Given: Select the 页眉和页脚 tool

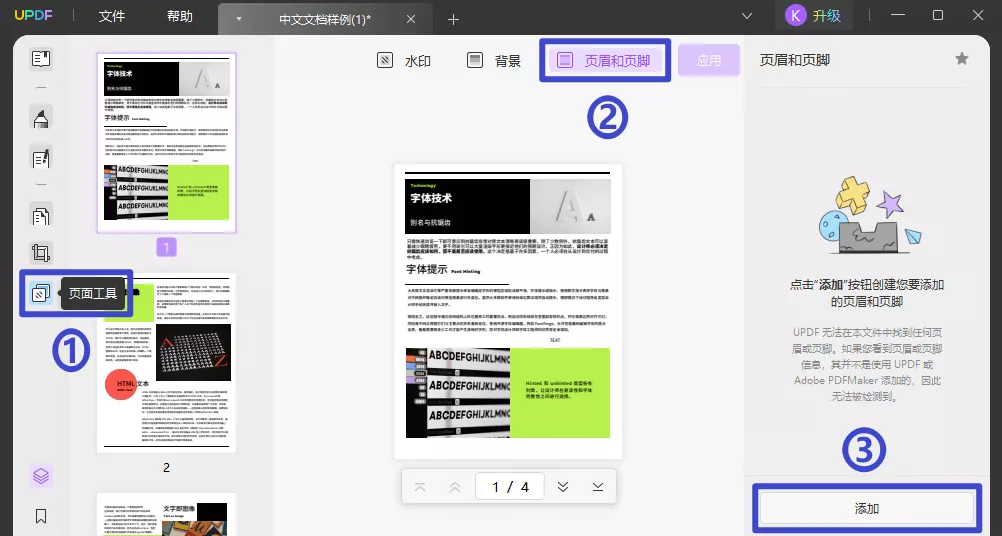Looking at the screenshot, I should 605,61.
